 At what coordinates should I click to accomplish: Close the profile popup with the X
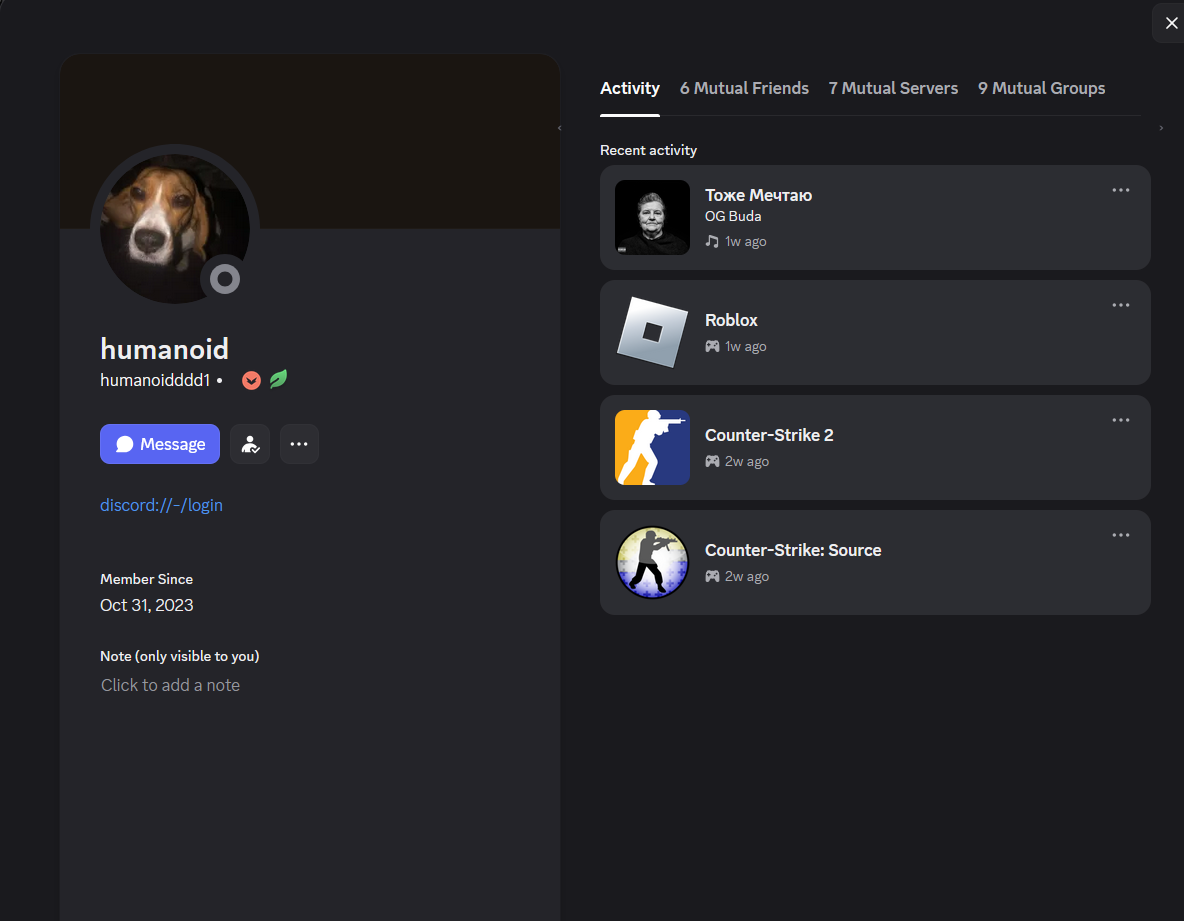tap(1170, 23)
